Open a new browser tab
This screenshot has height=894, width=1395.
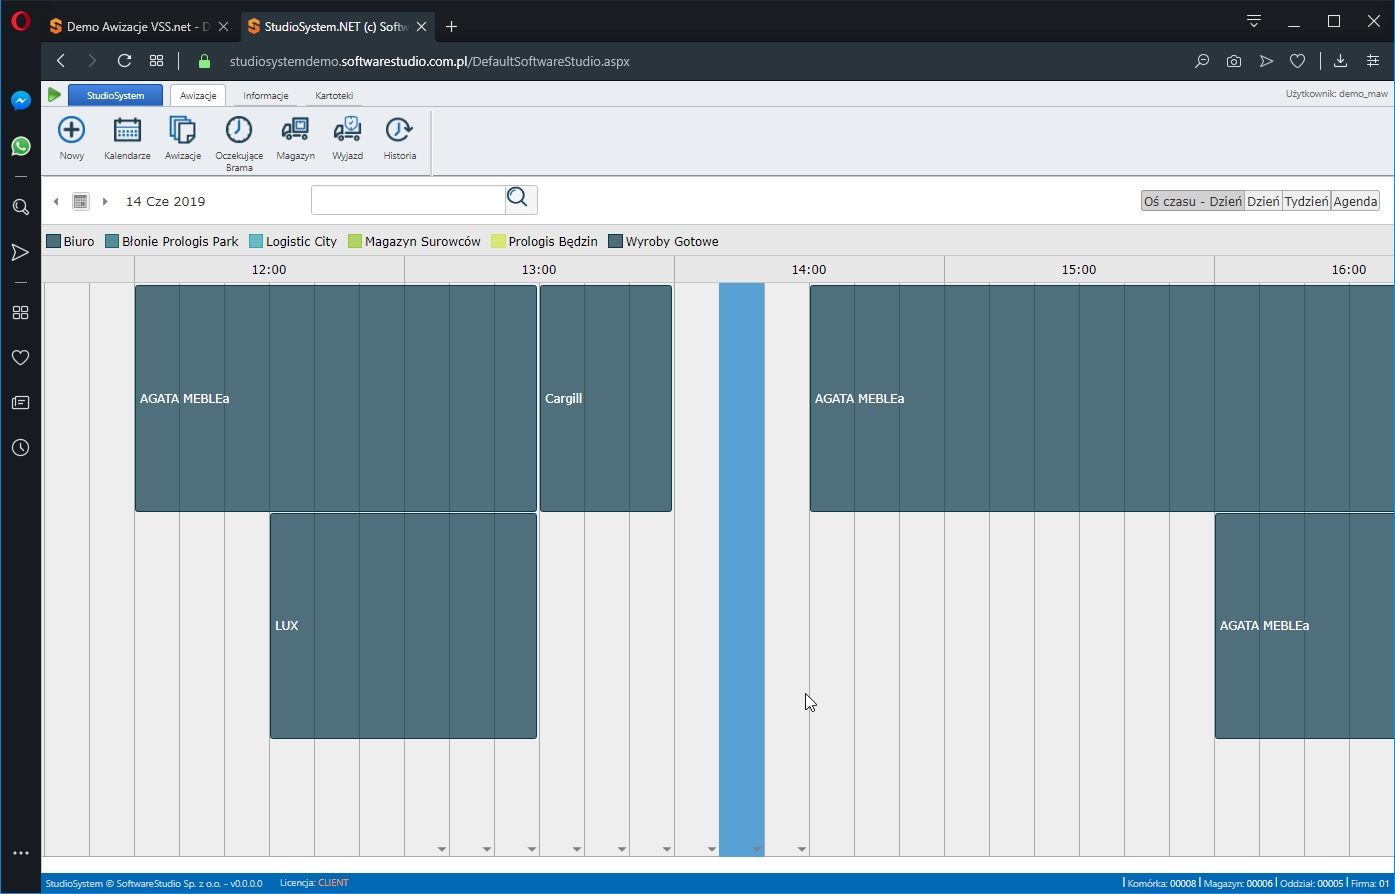pyautogui.click(x=451, y=27)
